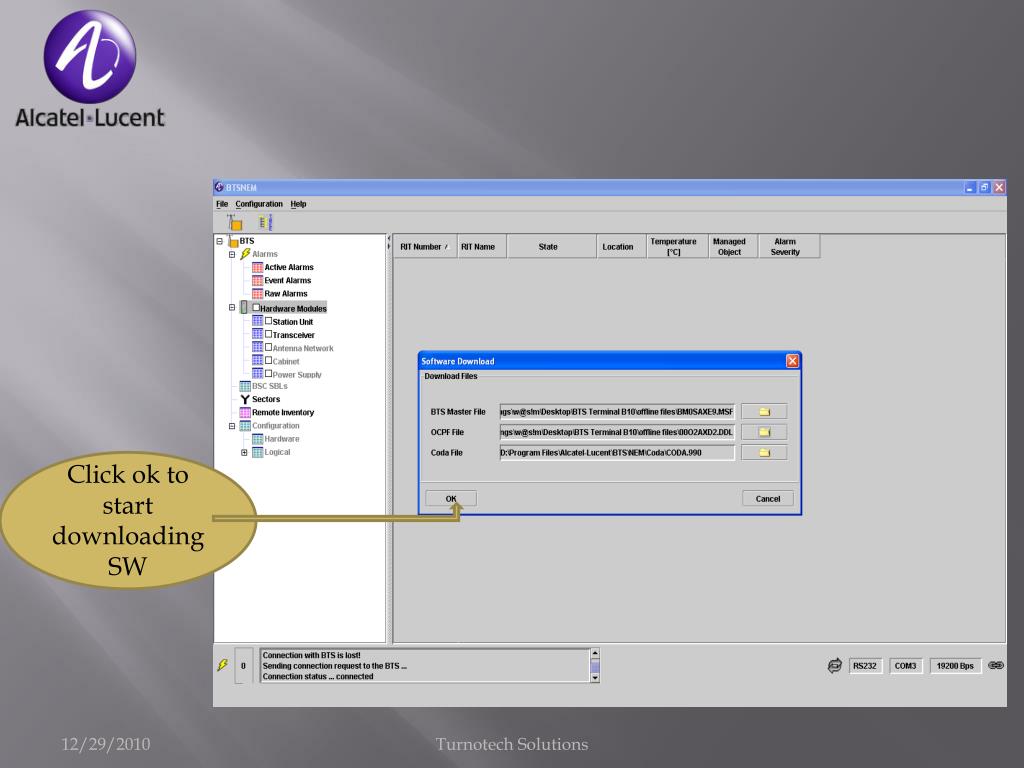Click the Cabinet table icon
Viewport: 1024px width, 768px height.
click(257, 360)
